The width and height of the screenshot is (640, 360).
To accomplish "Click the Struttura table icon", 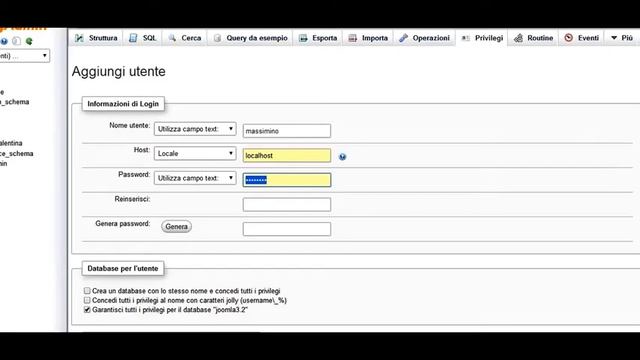I will point(80,38).
